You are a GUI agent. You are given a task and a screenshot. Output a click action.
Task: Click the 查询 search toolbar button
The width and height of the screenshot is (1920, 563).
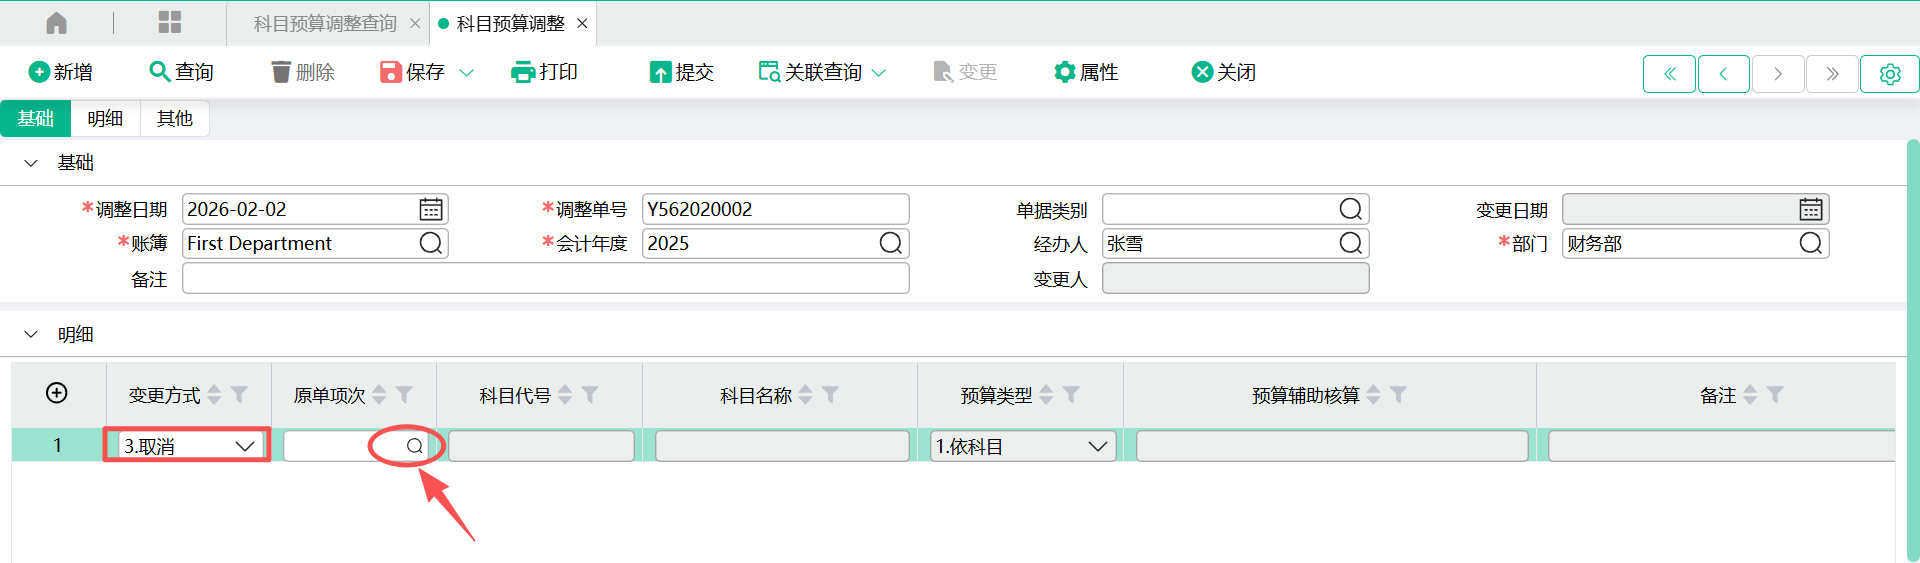[x=181, y=72]
